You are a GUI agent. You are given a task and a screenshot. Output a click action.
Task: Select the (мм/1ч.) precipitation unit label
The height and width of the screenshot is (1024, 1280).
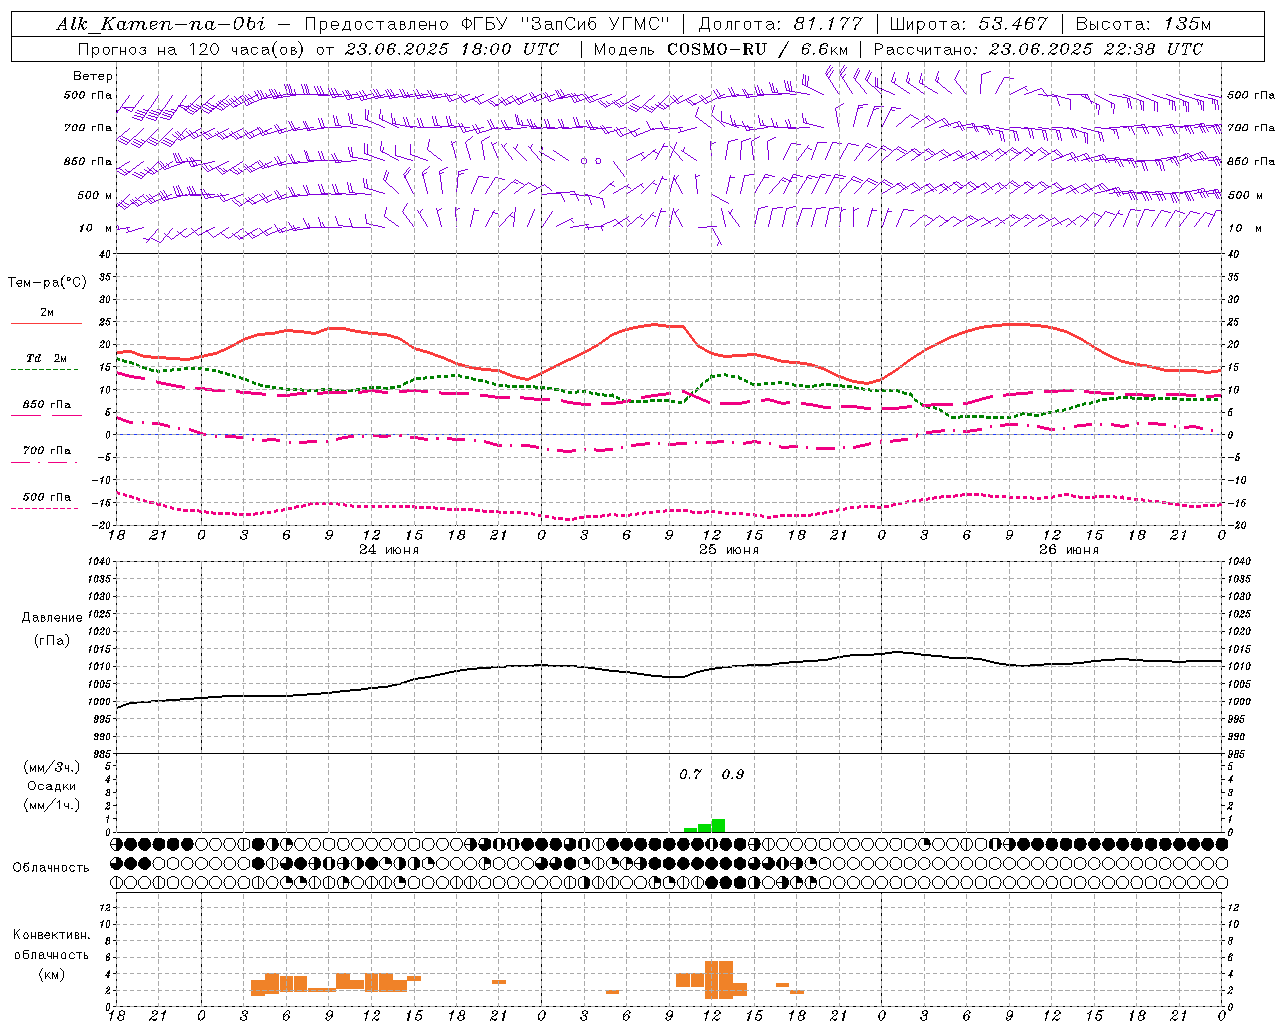click(x=52, y=805)
